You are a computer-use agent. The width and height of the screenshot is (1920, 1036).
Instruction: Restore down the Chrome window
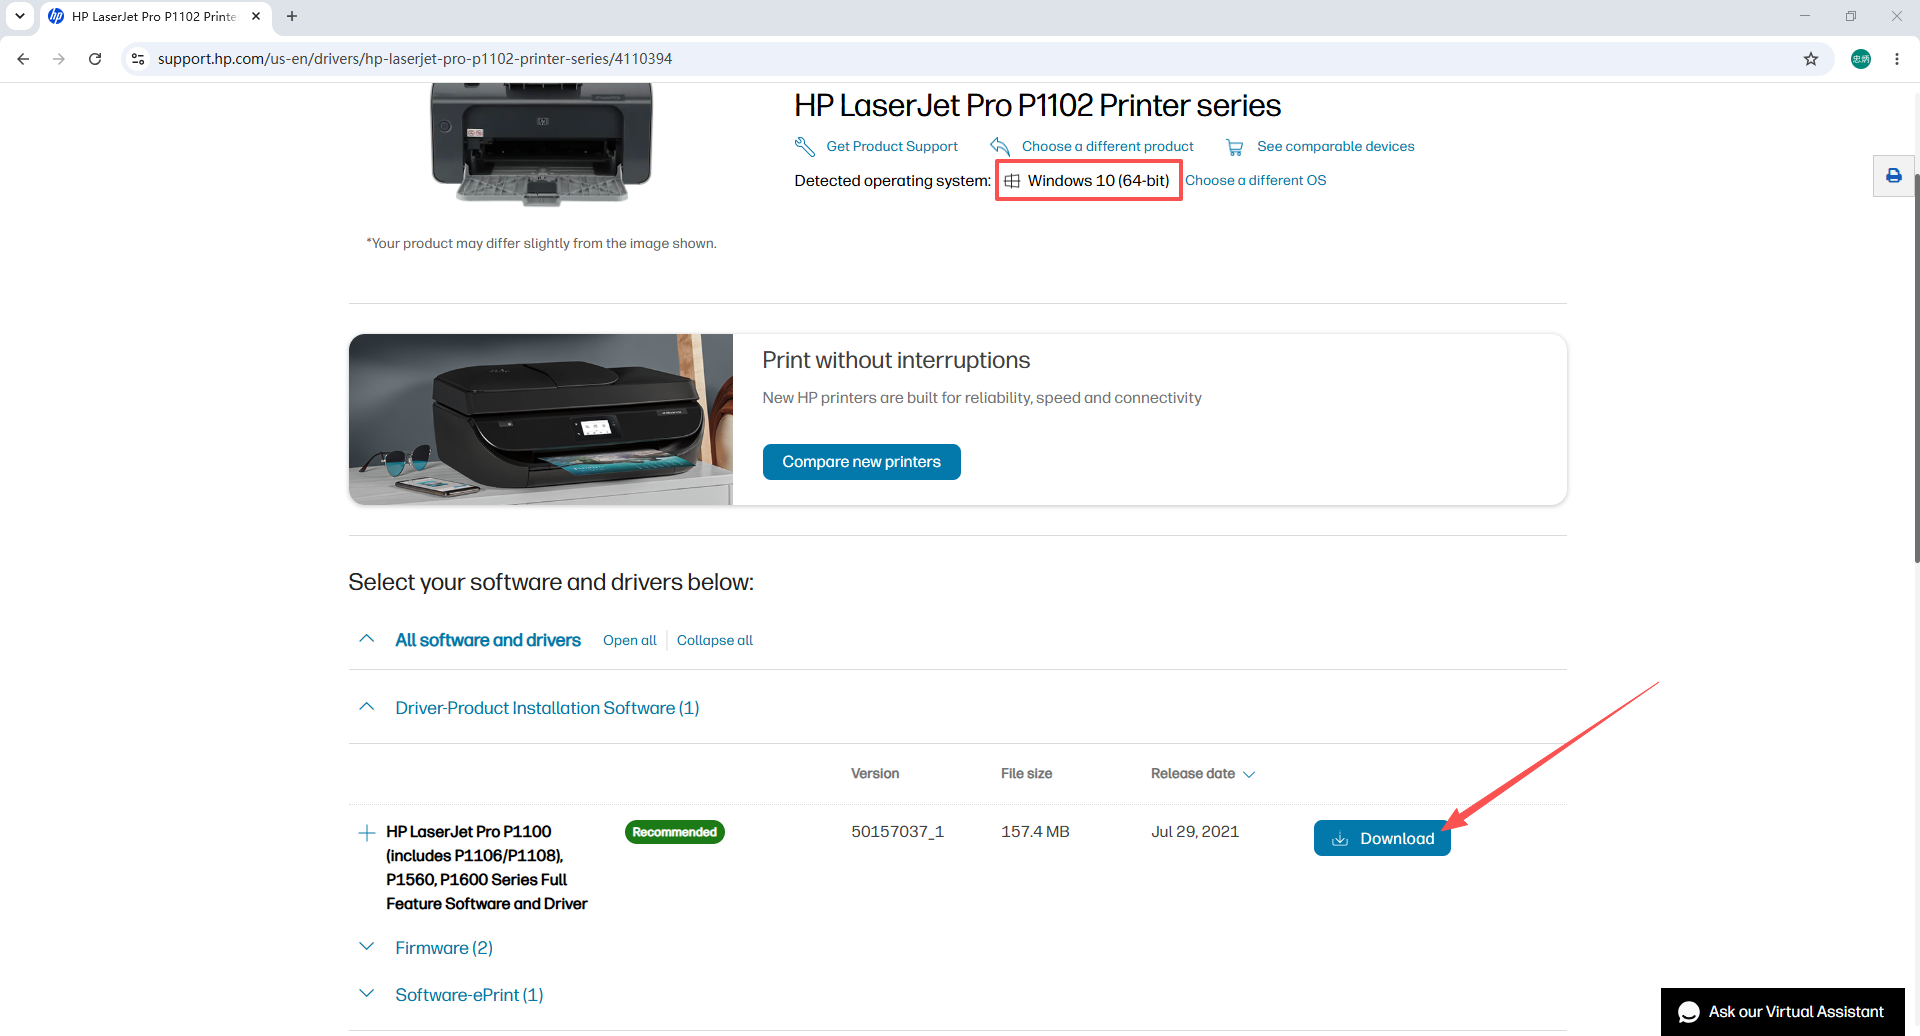point(1851,16)
